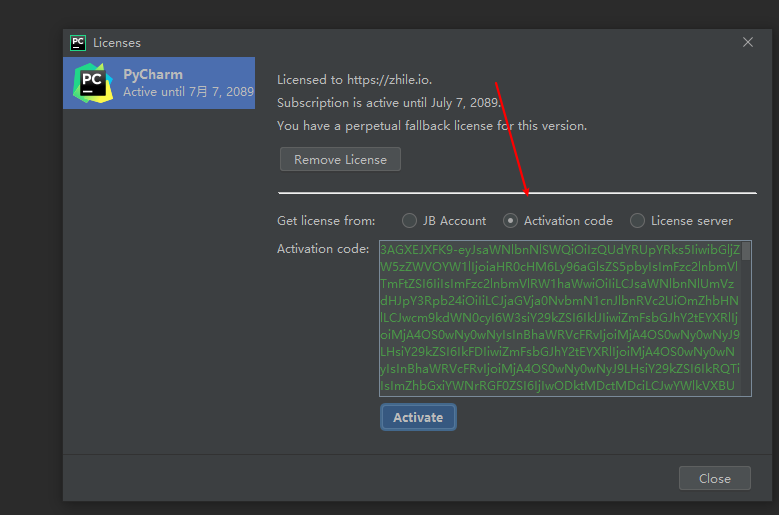Click the 'Activation code:' field label
779x515 pixels.
(323, 248)
